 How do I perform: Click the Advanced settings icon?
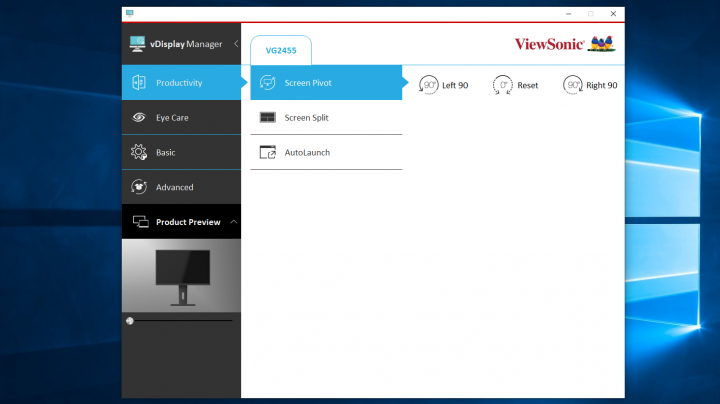pos(139,187)
